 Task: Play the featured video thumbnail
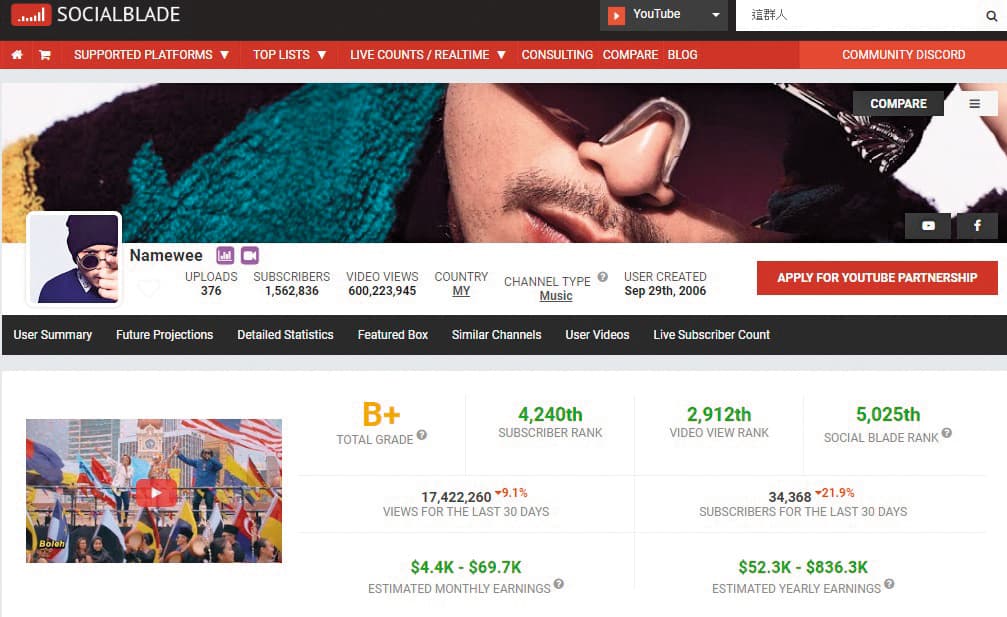coord(154,491)
